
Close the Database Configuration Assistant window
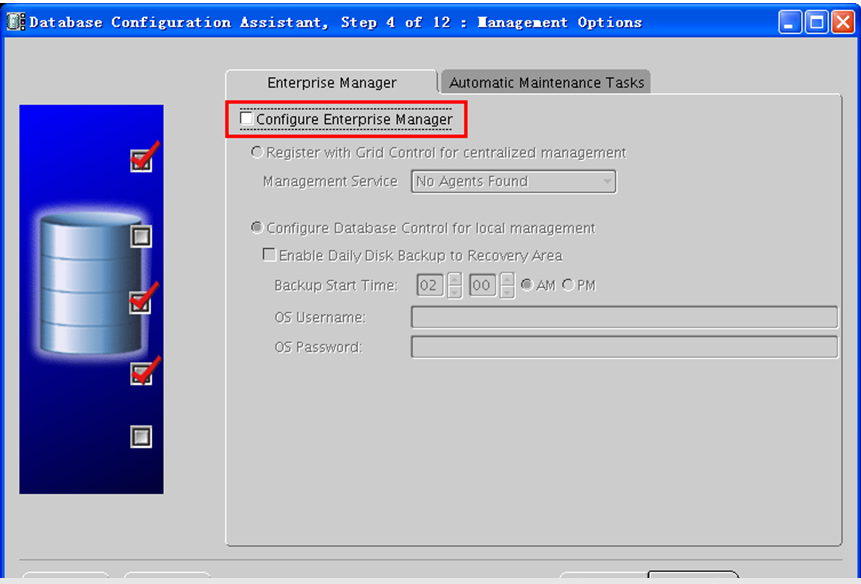click(x=842, y=23)
